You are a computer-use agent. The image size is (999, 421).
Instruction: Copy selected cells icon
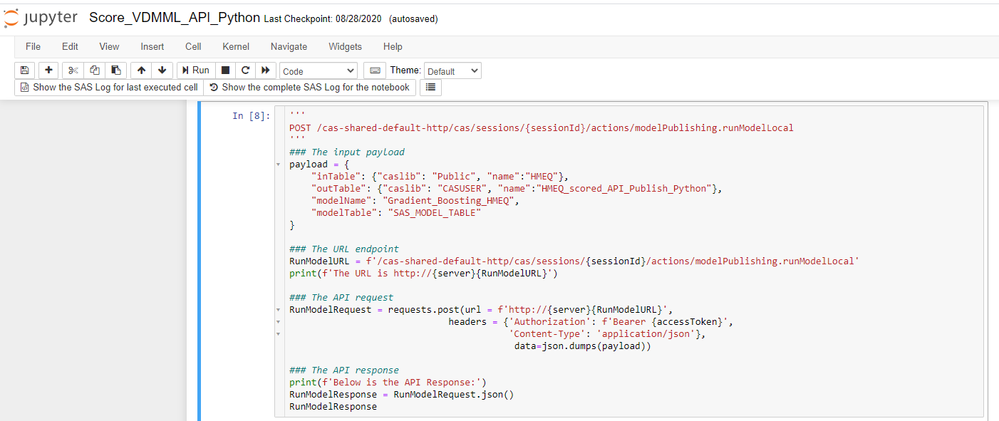[x=95, y=71]
